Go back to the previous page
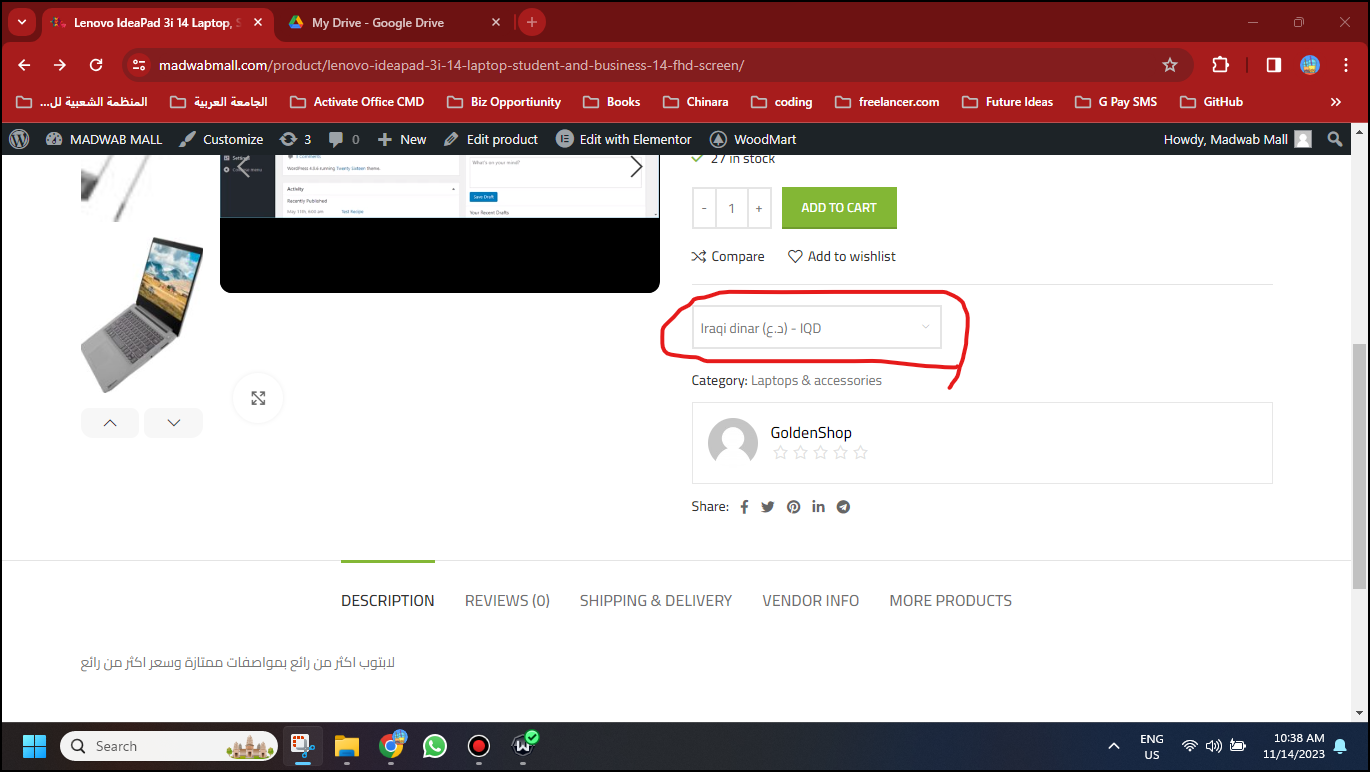Screen dimensions: 1370x772 pos(24,65)
